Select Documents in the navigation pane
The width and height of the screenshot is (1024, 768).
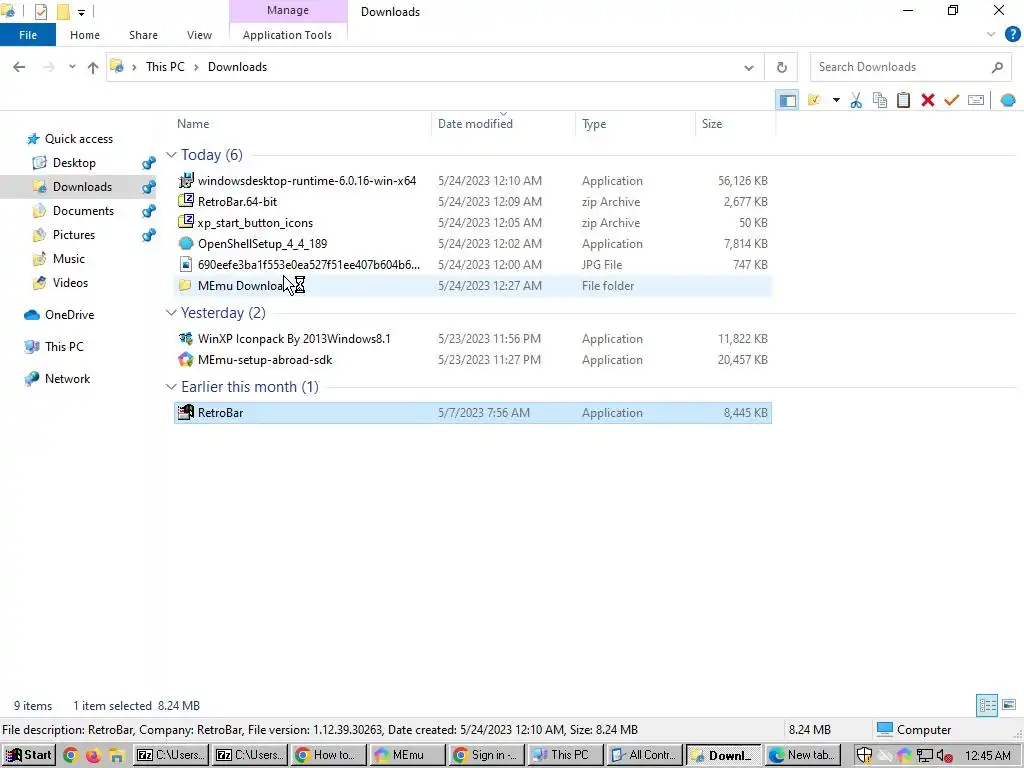[x=83, y=211]
